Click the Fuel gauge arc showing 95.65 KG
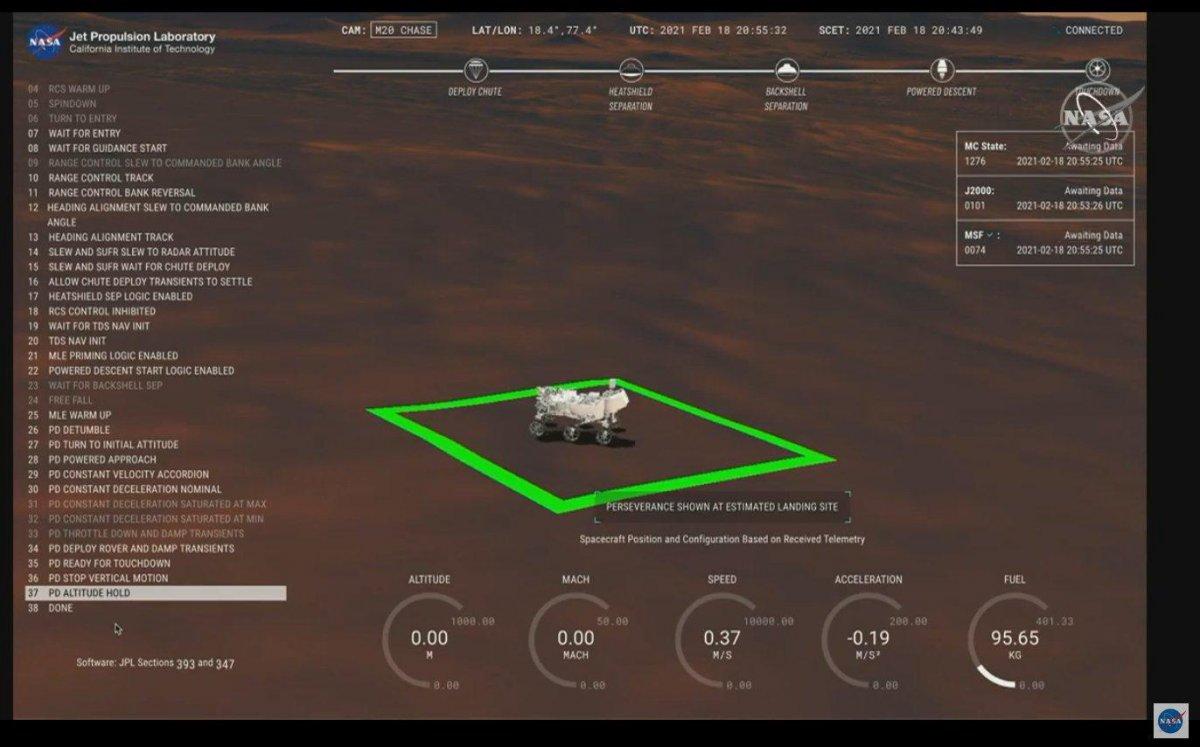 click(1015, 638)
